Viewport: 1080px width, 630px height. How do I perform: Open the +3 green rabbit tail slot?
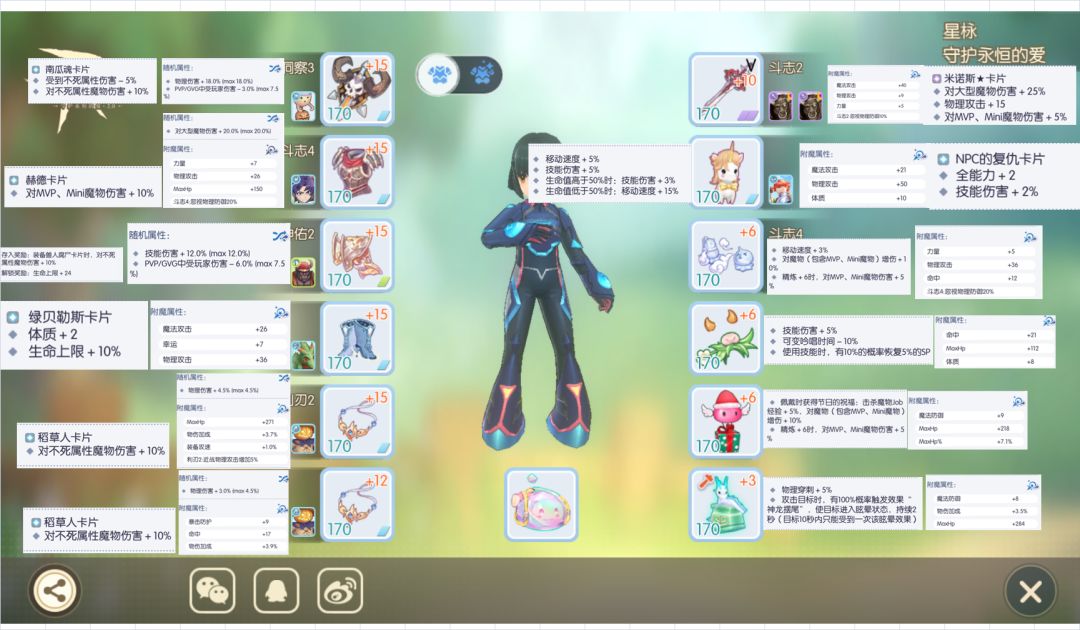point(726,505)
